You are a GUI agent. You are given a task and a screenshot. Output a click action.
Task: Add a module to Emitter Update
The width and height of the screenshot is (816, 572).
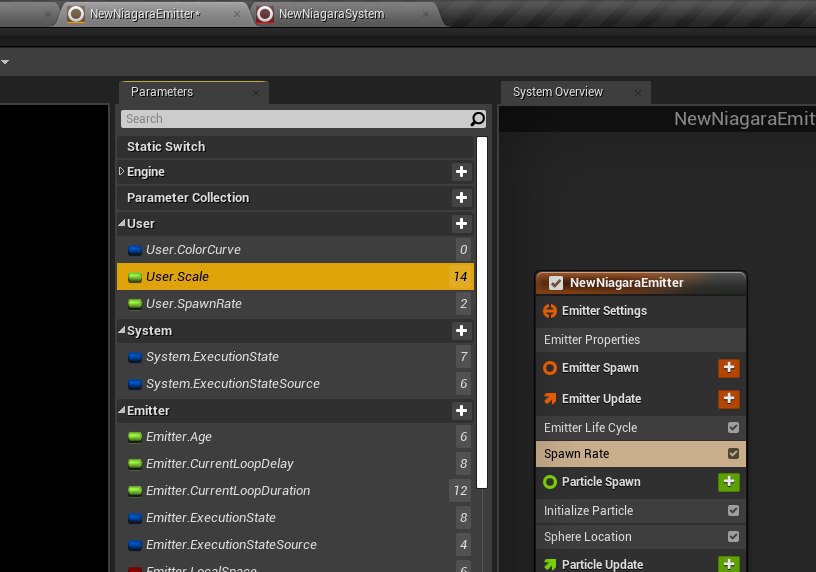pyautogui.click(x=729, y=399)
